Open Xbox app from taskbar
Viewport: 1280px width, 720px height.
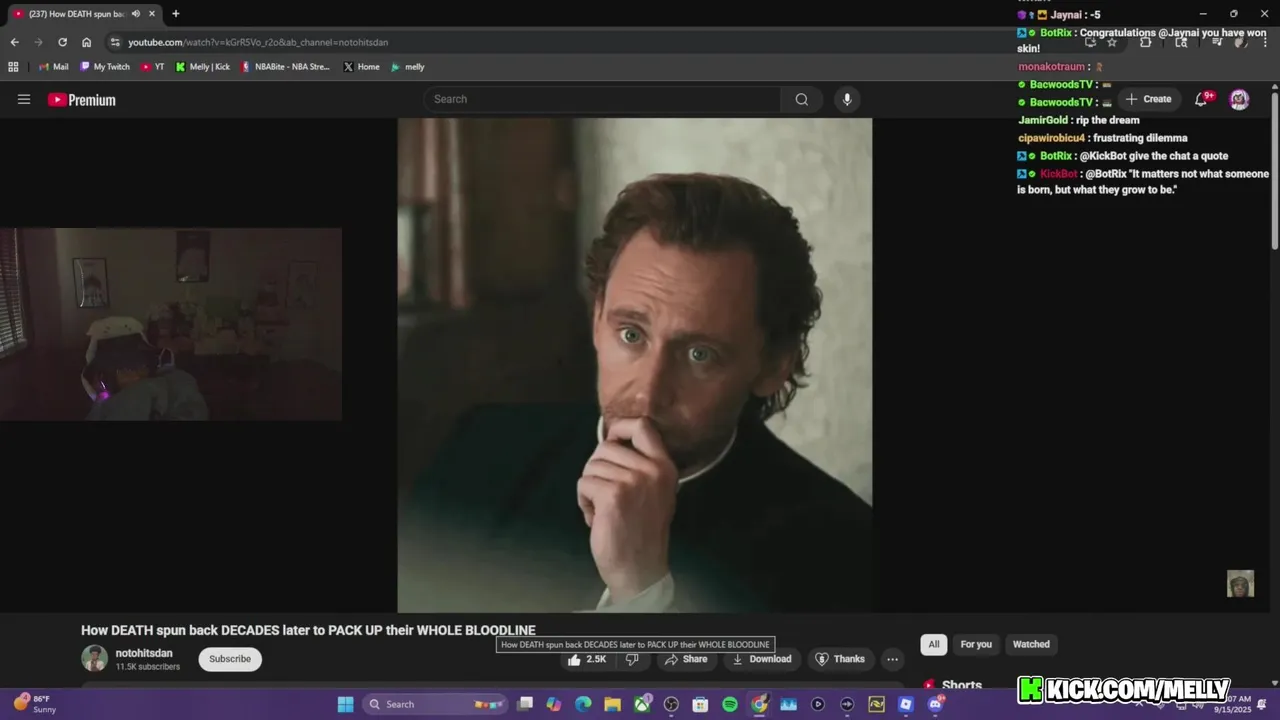642,704
